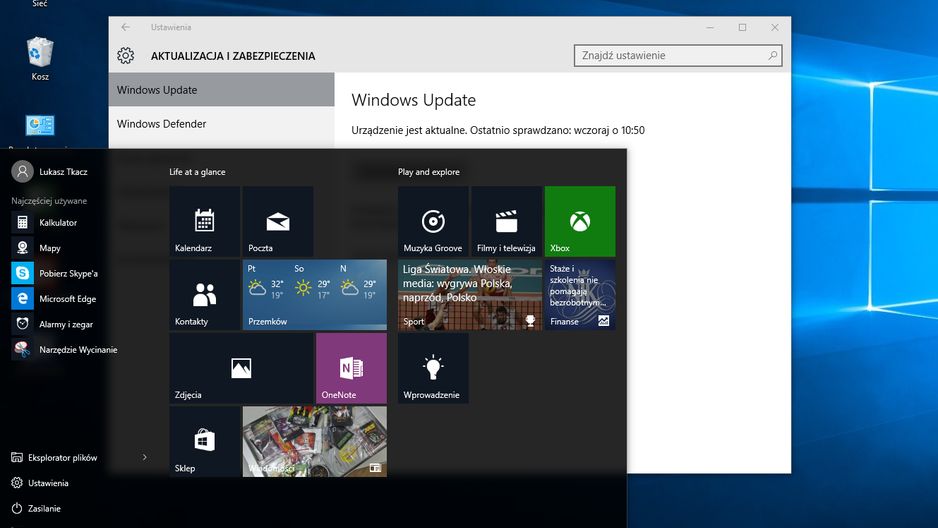Open Muzyka Groove tile
This screenshot has width=938, height=528.
pos(433,221)
